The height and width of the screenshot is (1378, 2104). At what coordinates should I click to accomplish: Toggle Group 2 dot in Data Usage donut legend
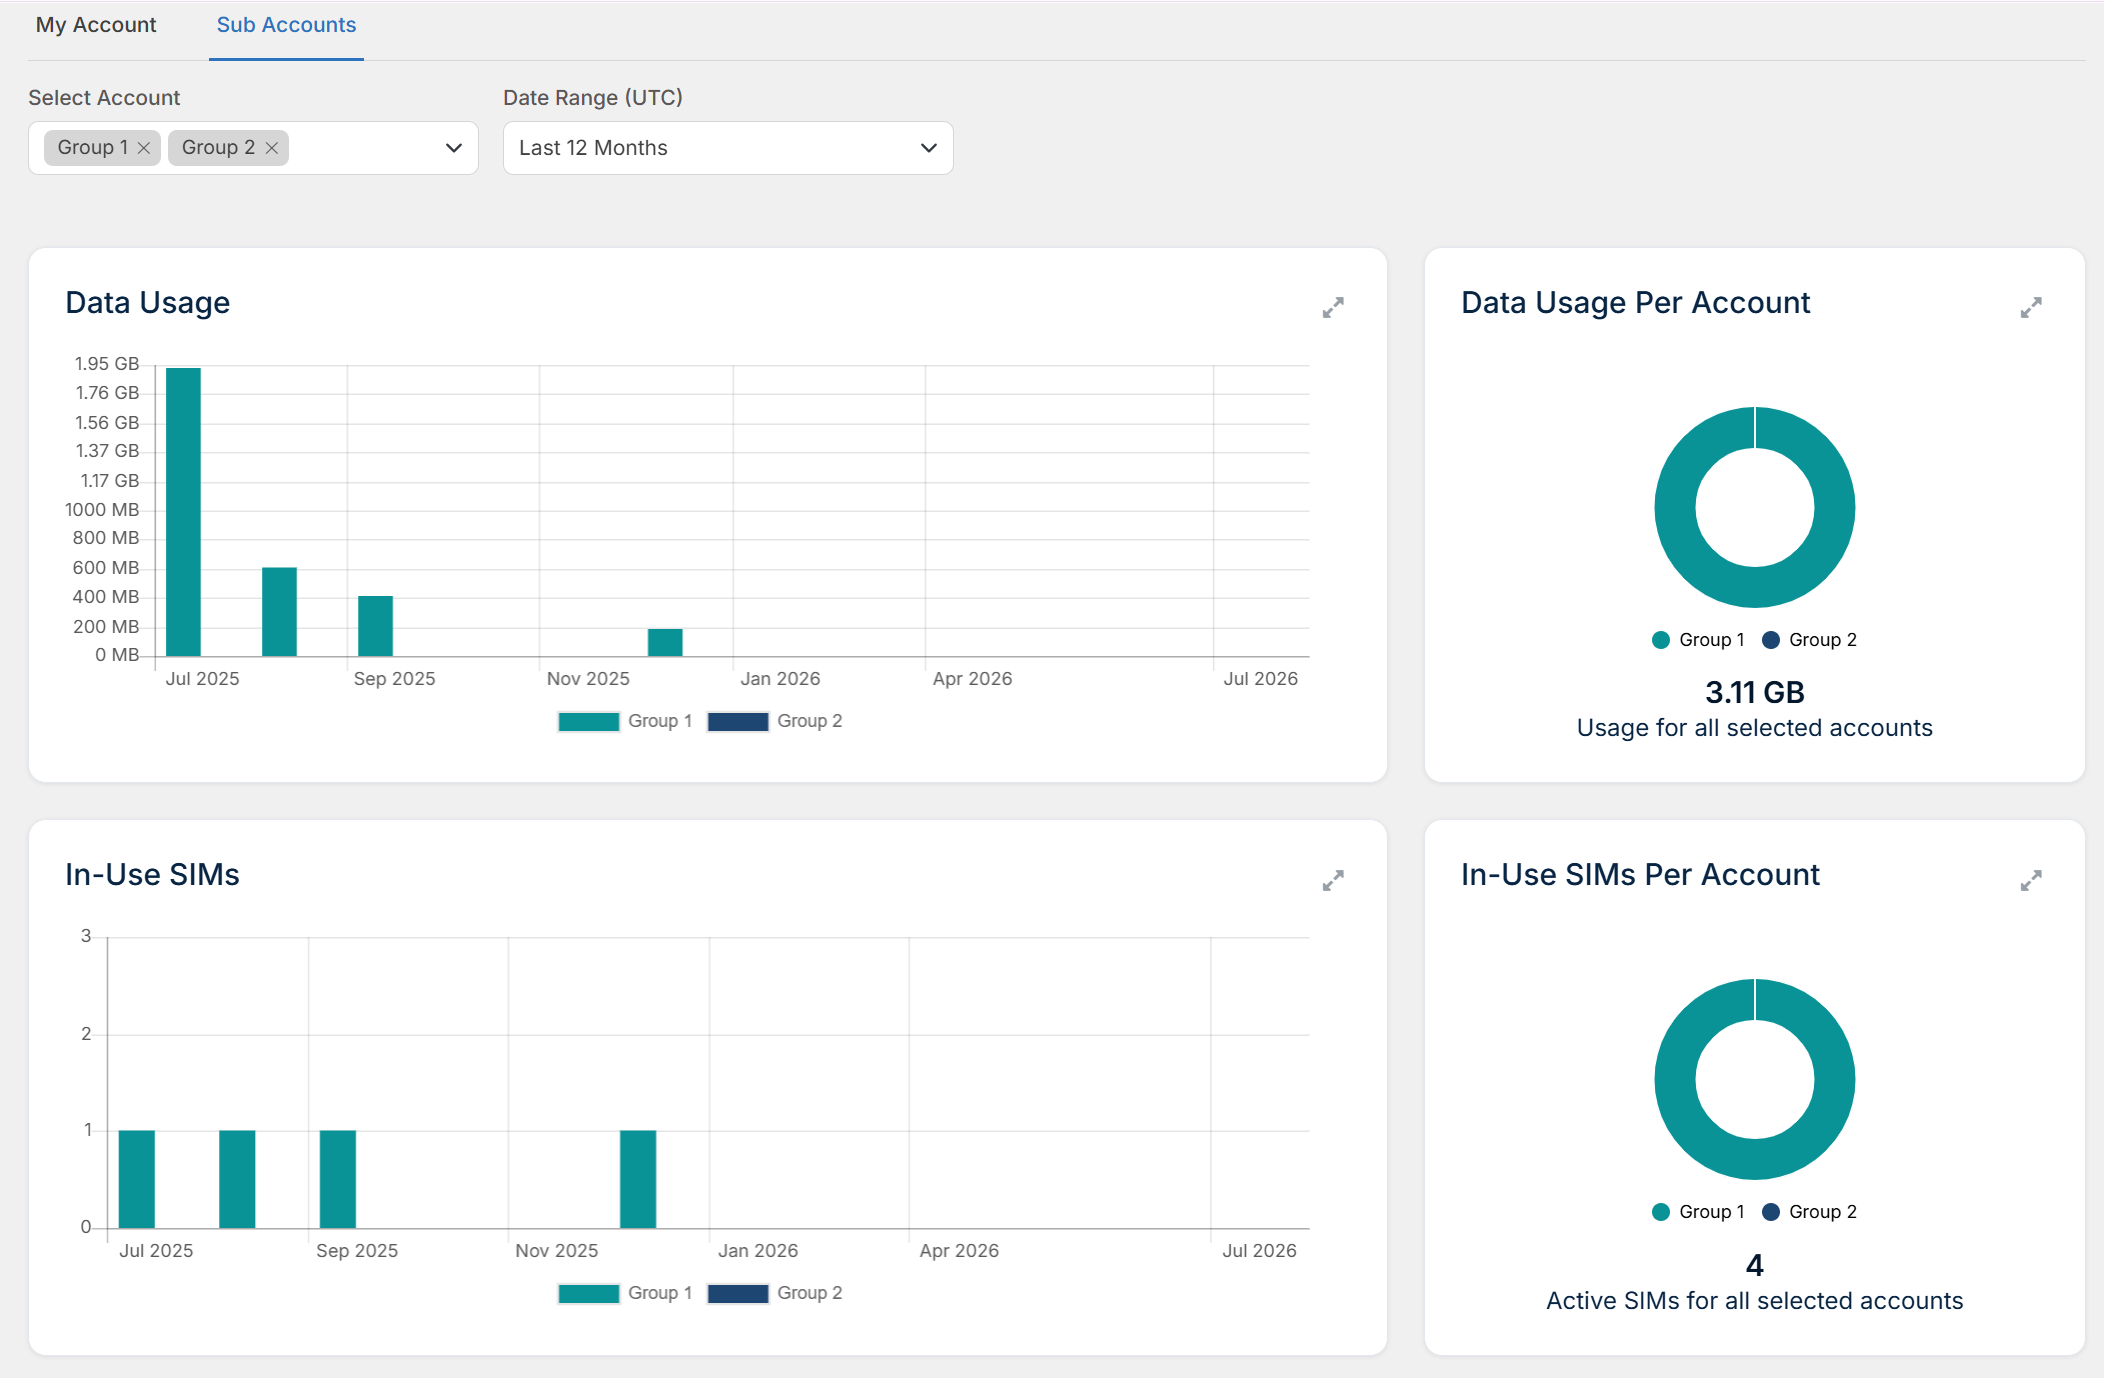(x=1771, y=640)
